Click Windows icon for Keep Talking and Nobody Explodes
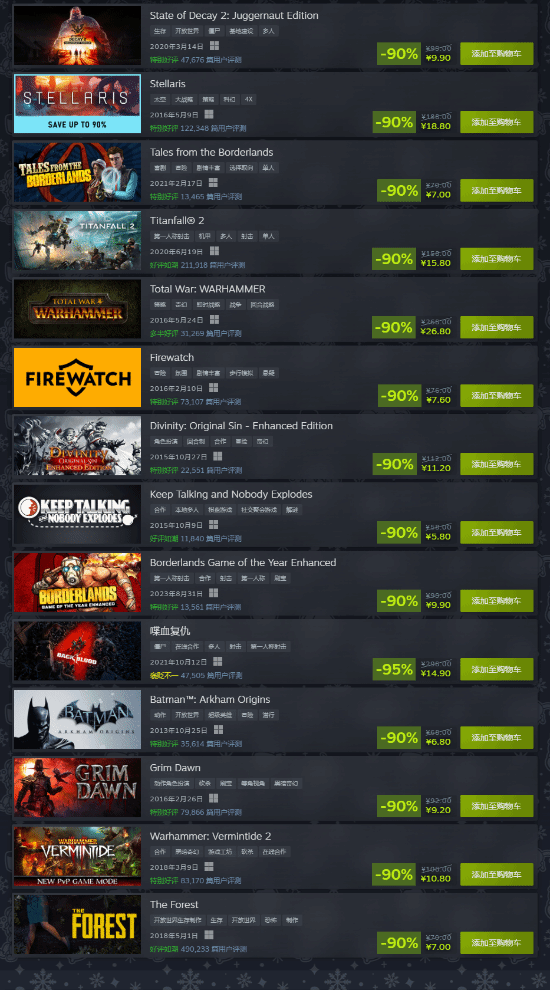The width and height of the screenshot is (550, 990). (x=213, y=525)
